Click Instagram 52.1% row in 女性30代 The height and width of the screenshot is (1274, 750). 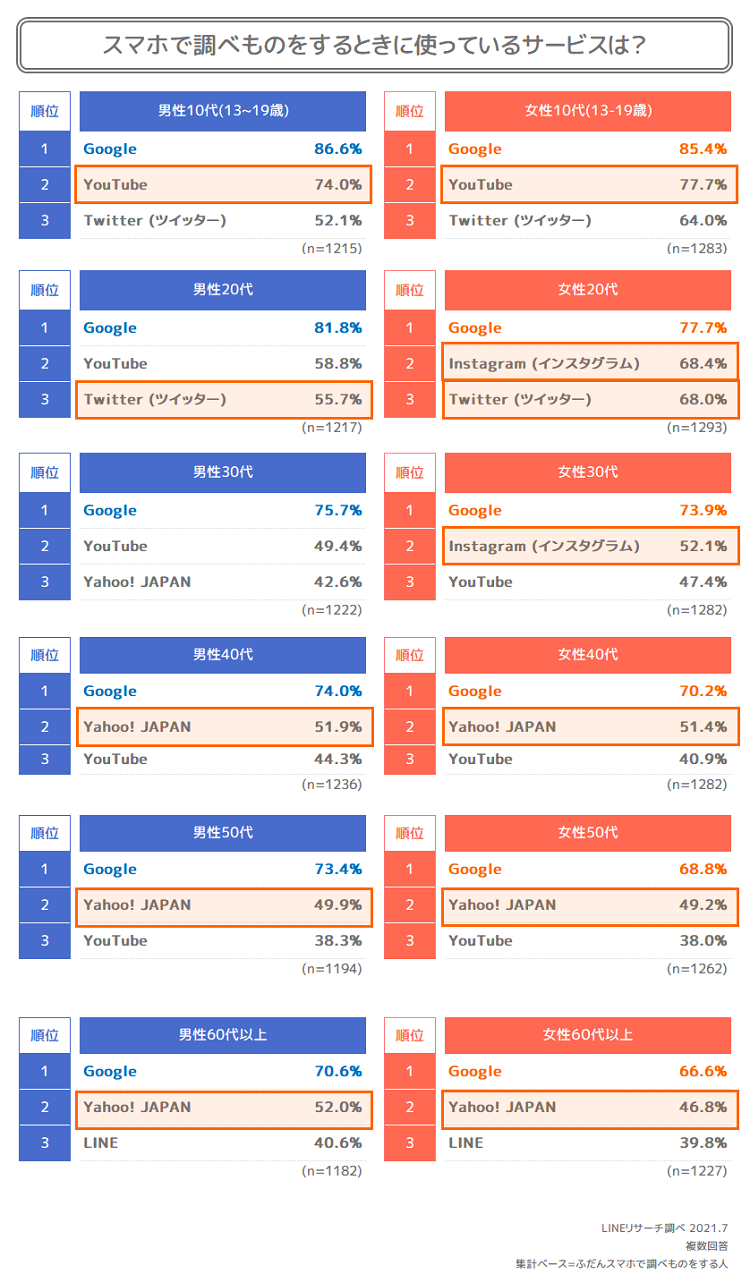coord(589,546)
